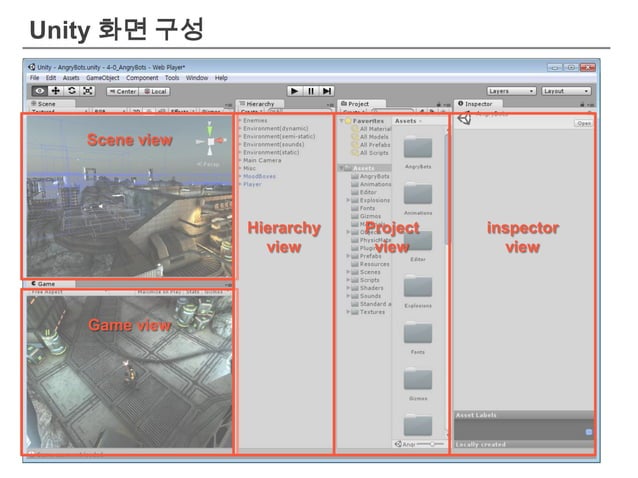
Task: Click the scene orientation gizmo
Action: 210,140
